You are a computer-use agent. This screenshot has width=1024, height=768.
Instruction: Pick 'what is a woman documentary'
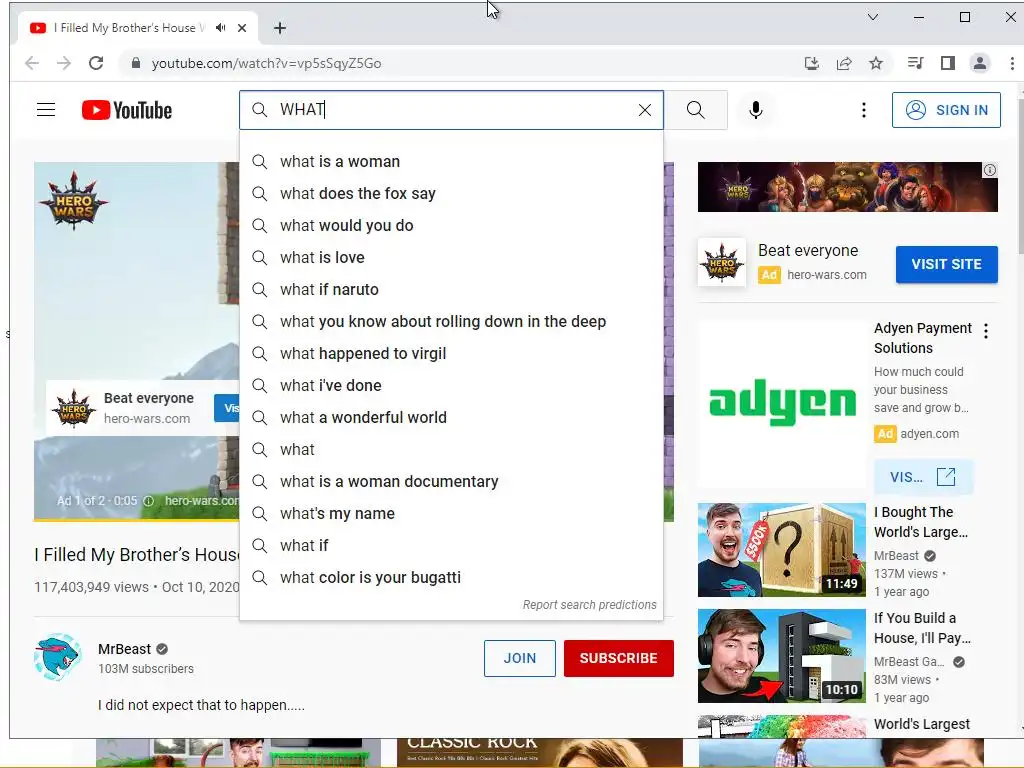451,481
